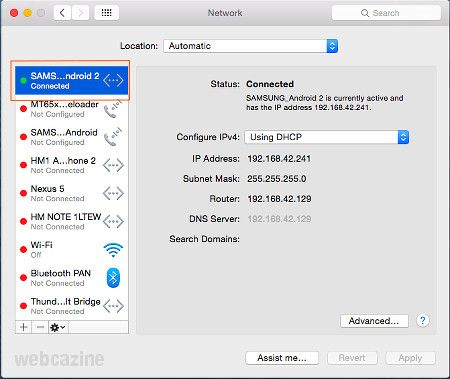
Task: Select the Bluetooth PAN service
Action: click(72, 278)
